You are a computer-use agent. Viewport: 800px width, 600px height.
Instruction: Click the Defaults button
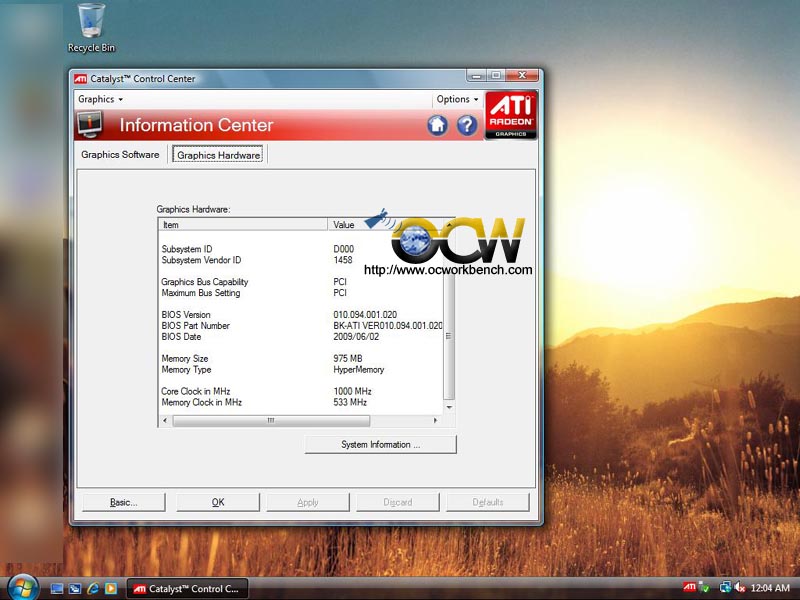point(488,503)
